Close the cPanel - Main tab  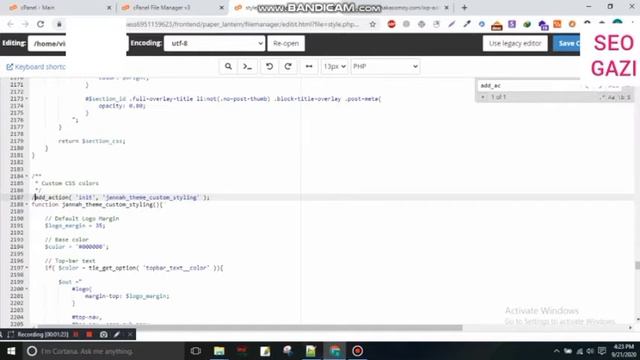coord(109,8)
